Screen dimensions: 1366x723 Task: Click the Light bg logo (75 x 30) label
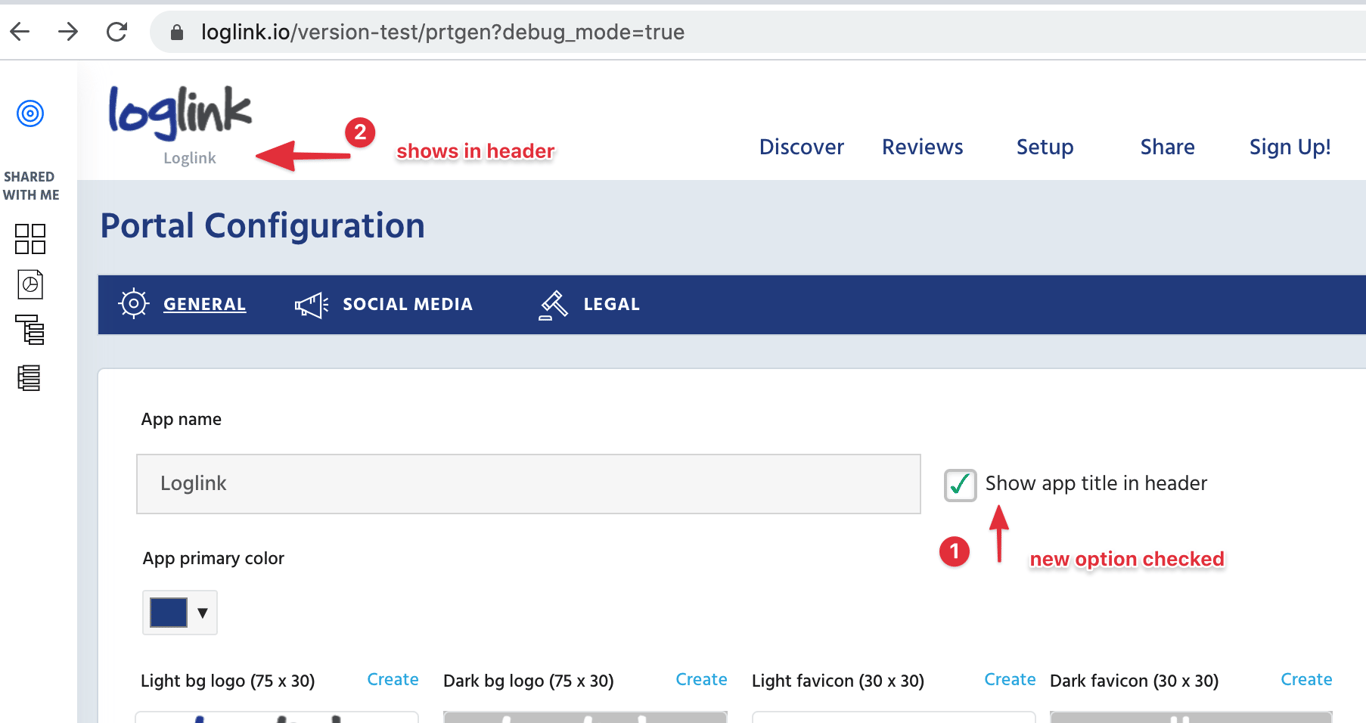tap(228, 681)
